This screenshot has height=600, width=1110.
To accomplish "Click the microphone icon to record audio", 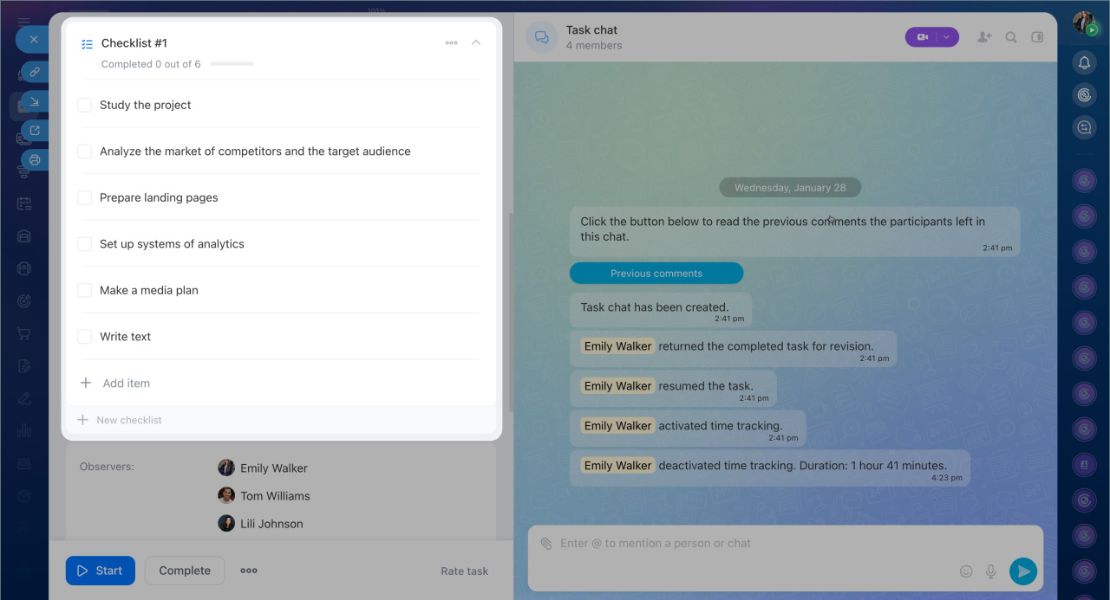I will tap(991, 571).
